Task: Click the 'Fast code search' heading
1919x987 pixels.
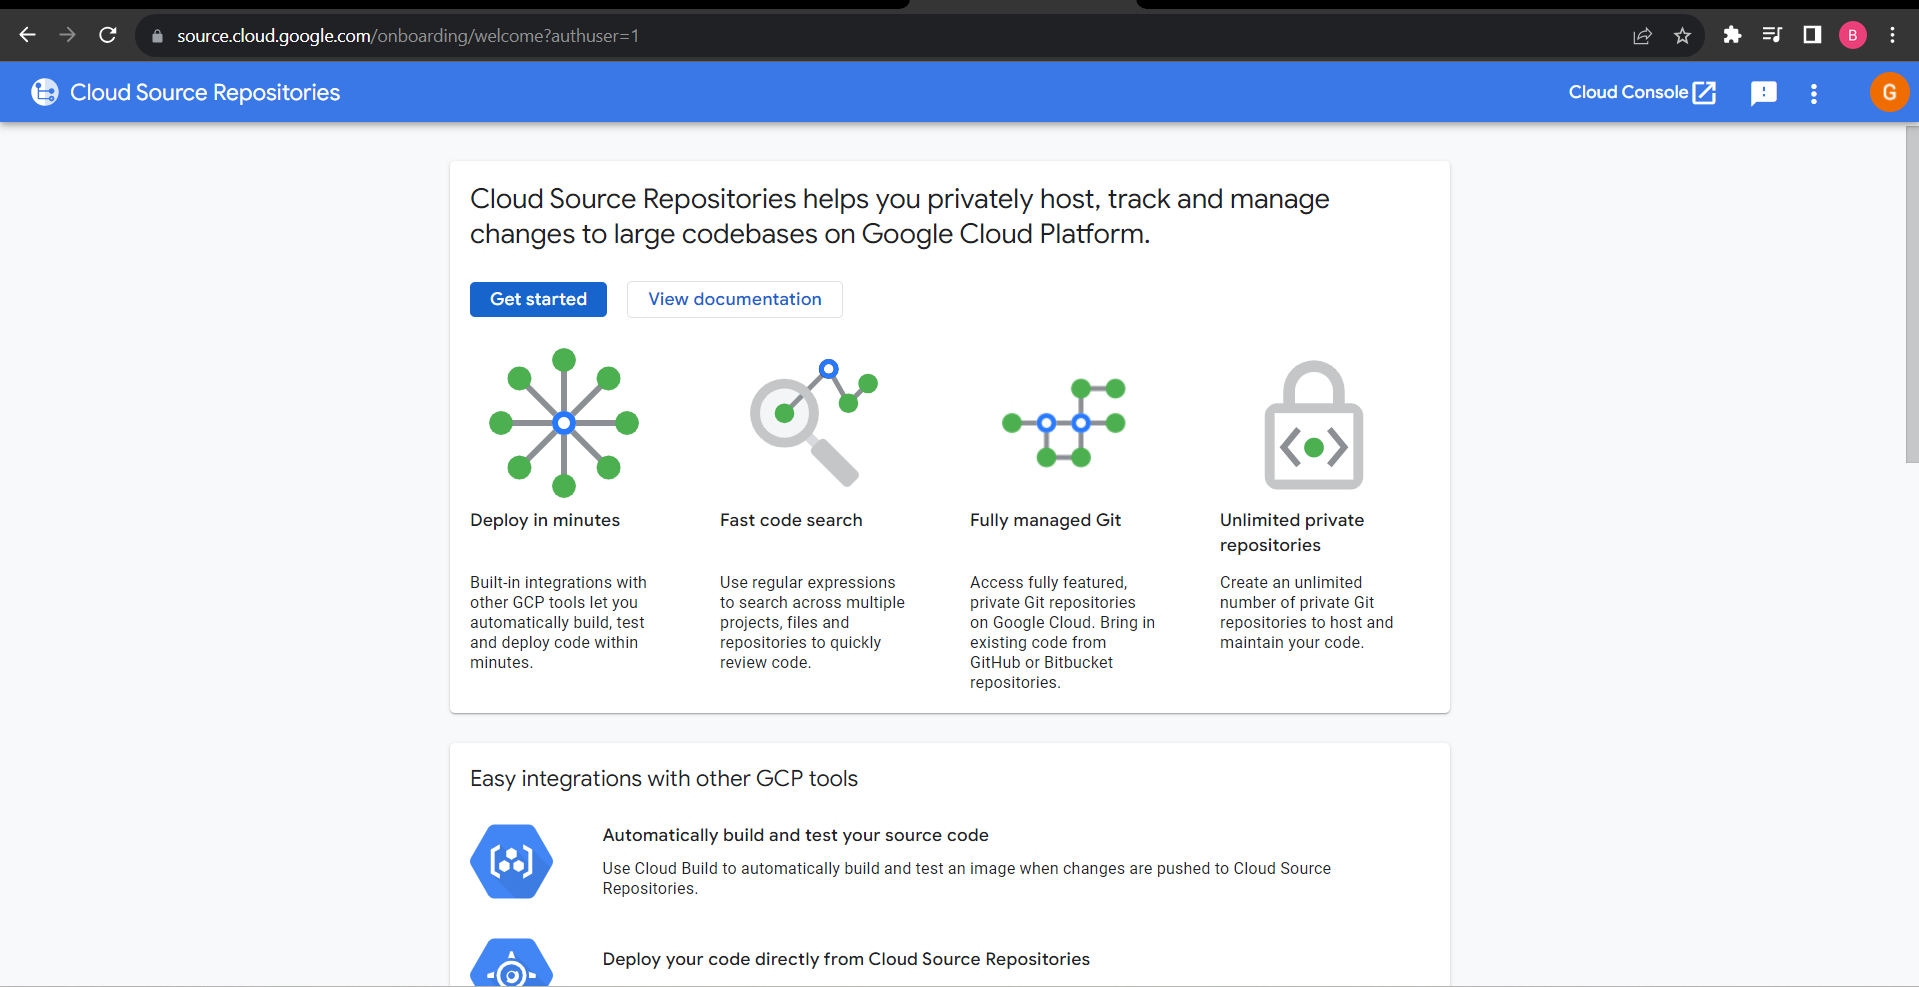Action: (x=791, y=520)
